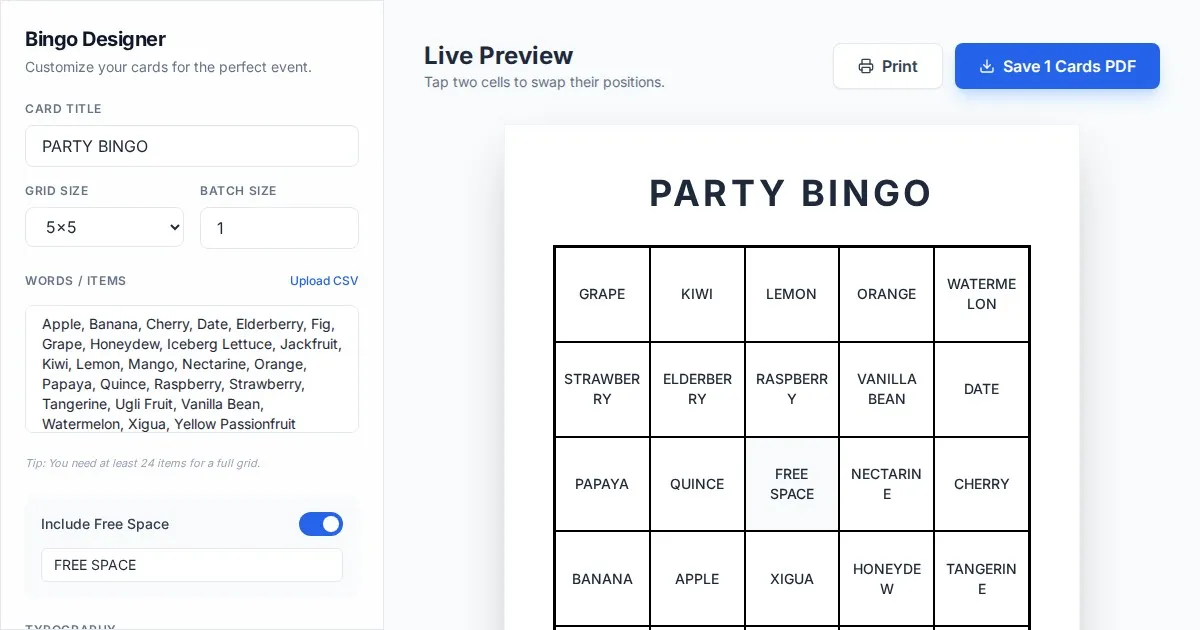The width and height of the screenshot is (1200, 630).
Task: Focus the Card Title input field
Action: [192, 146]
